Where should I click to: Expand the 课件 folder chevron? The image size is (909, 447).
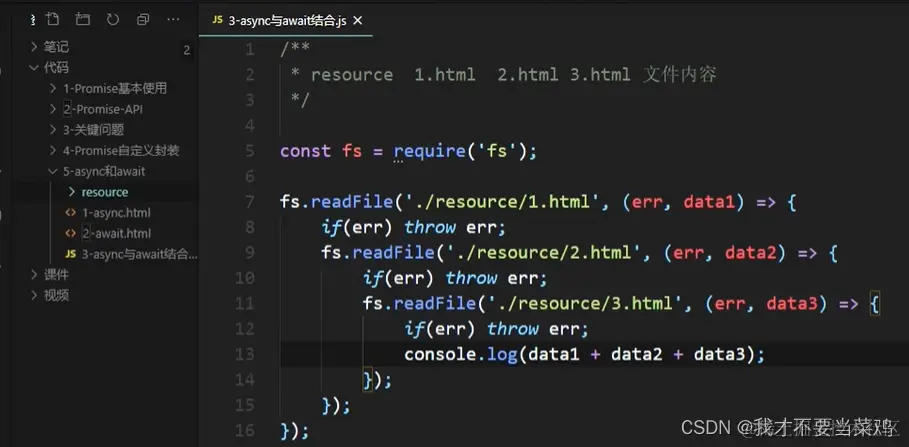tap(34, 275)
